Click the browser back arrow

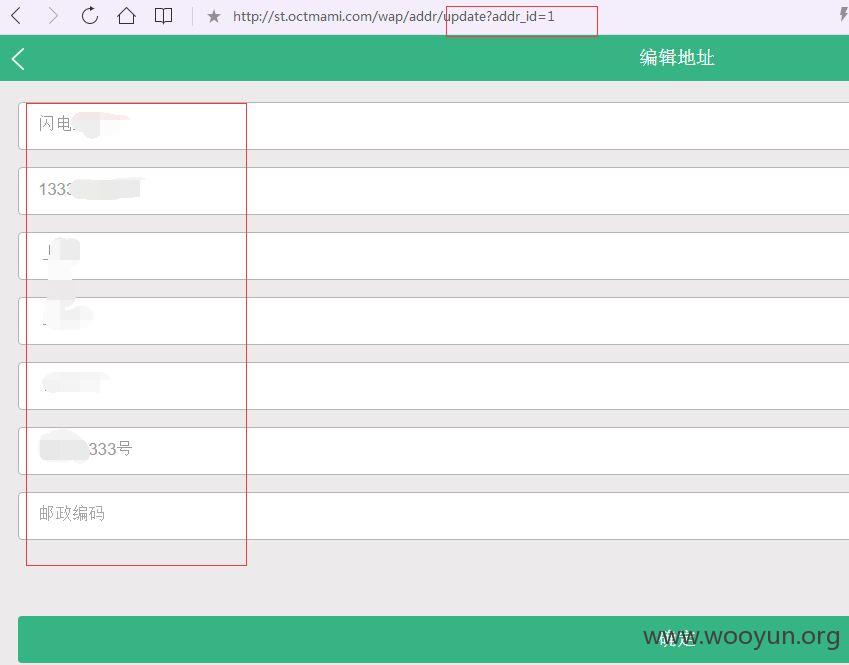tap(16, 16)
